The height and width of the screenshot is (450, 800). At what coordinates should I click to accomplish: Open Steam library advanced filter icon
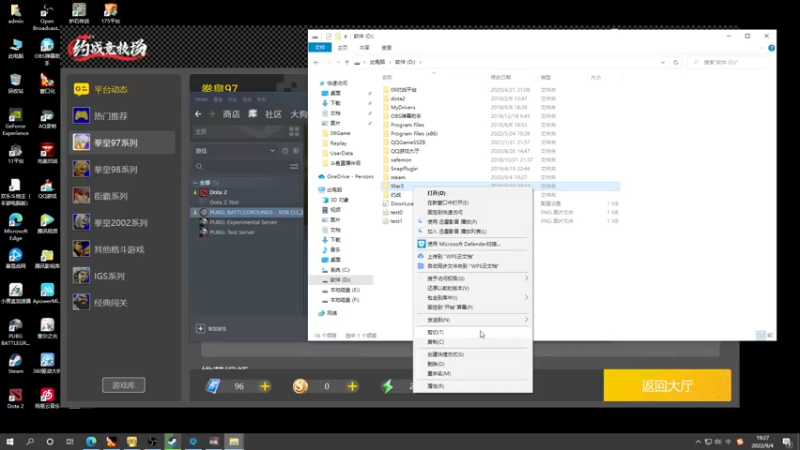(x=294, y=166)
